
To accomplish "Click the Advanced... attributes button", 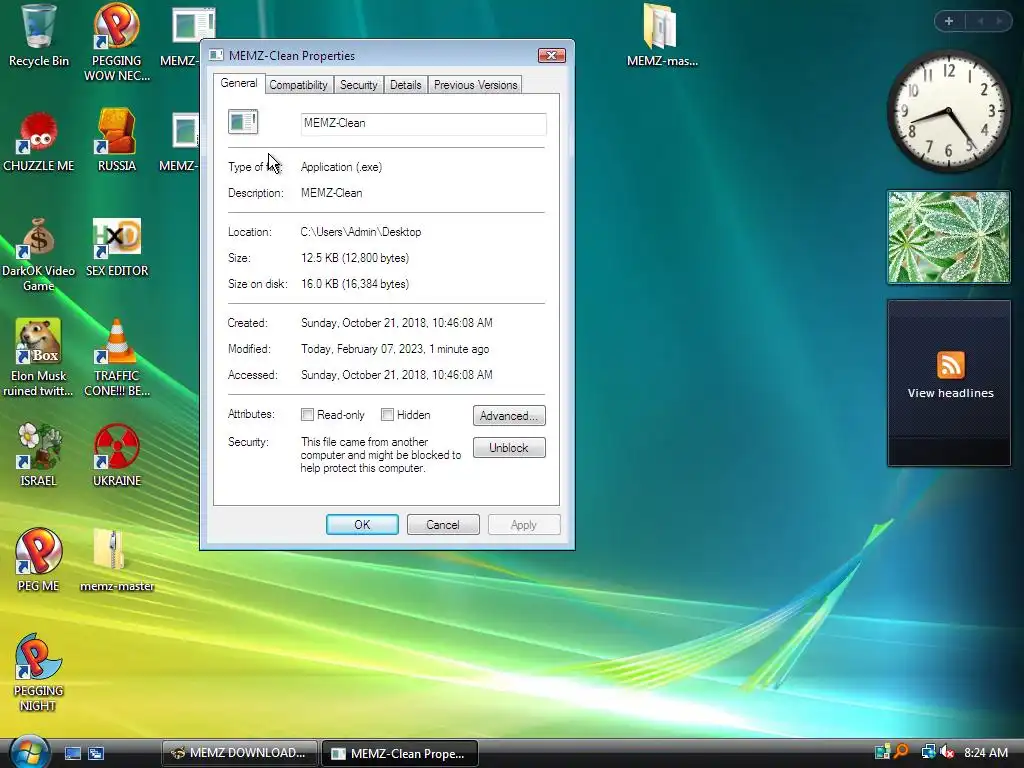I will point(509,415).
